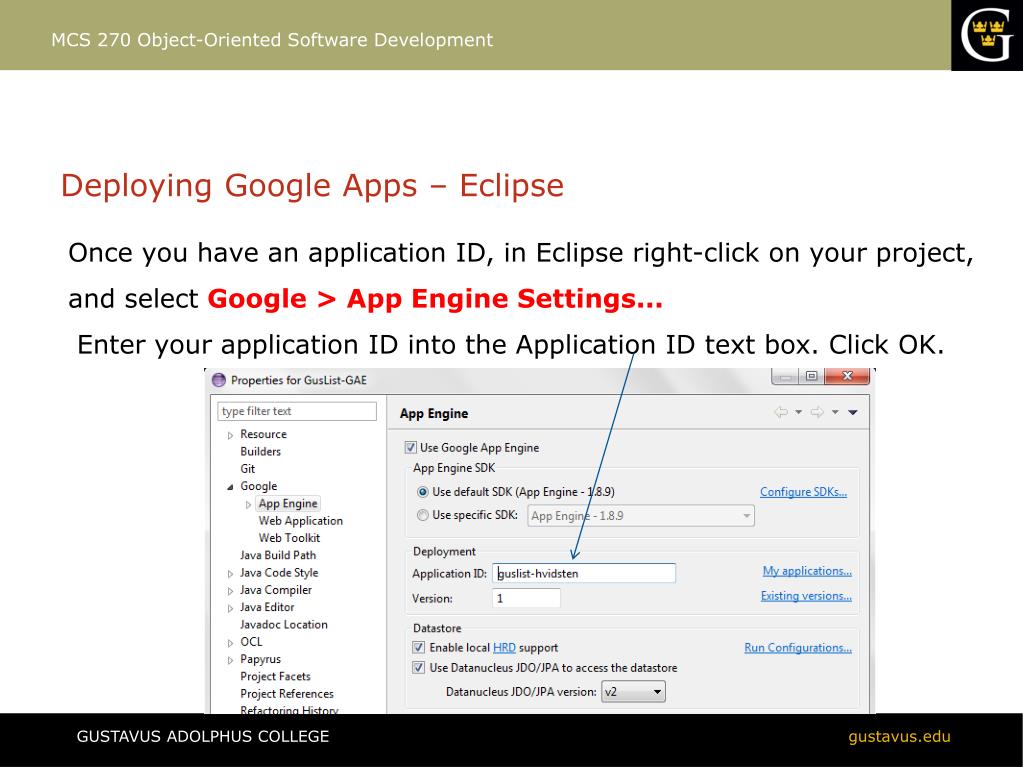Select the Use specific SDK radio button
This screenshot has height=767, width=1023.
coord(423,515)
